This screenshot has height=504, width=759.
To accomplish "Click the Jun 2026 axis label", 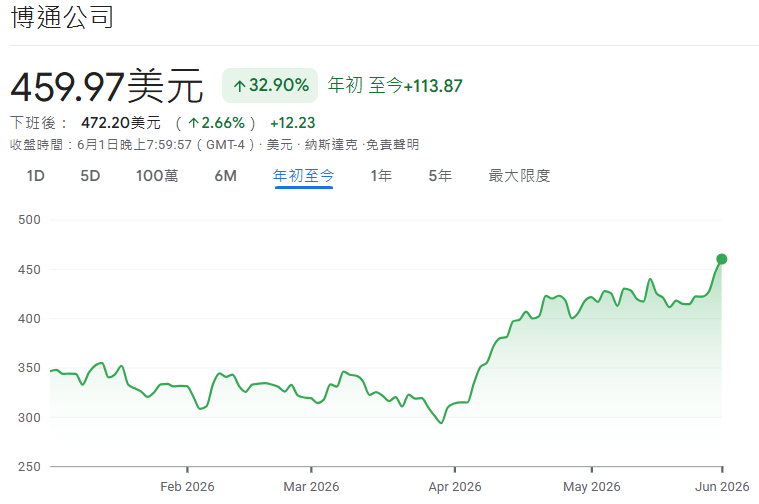I will coord(722,487).
